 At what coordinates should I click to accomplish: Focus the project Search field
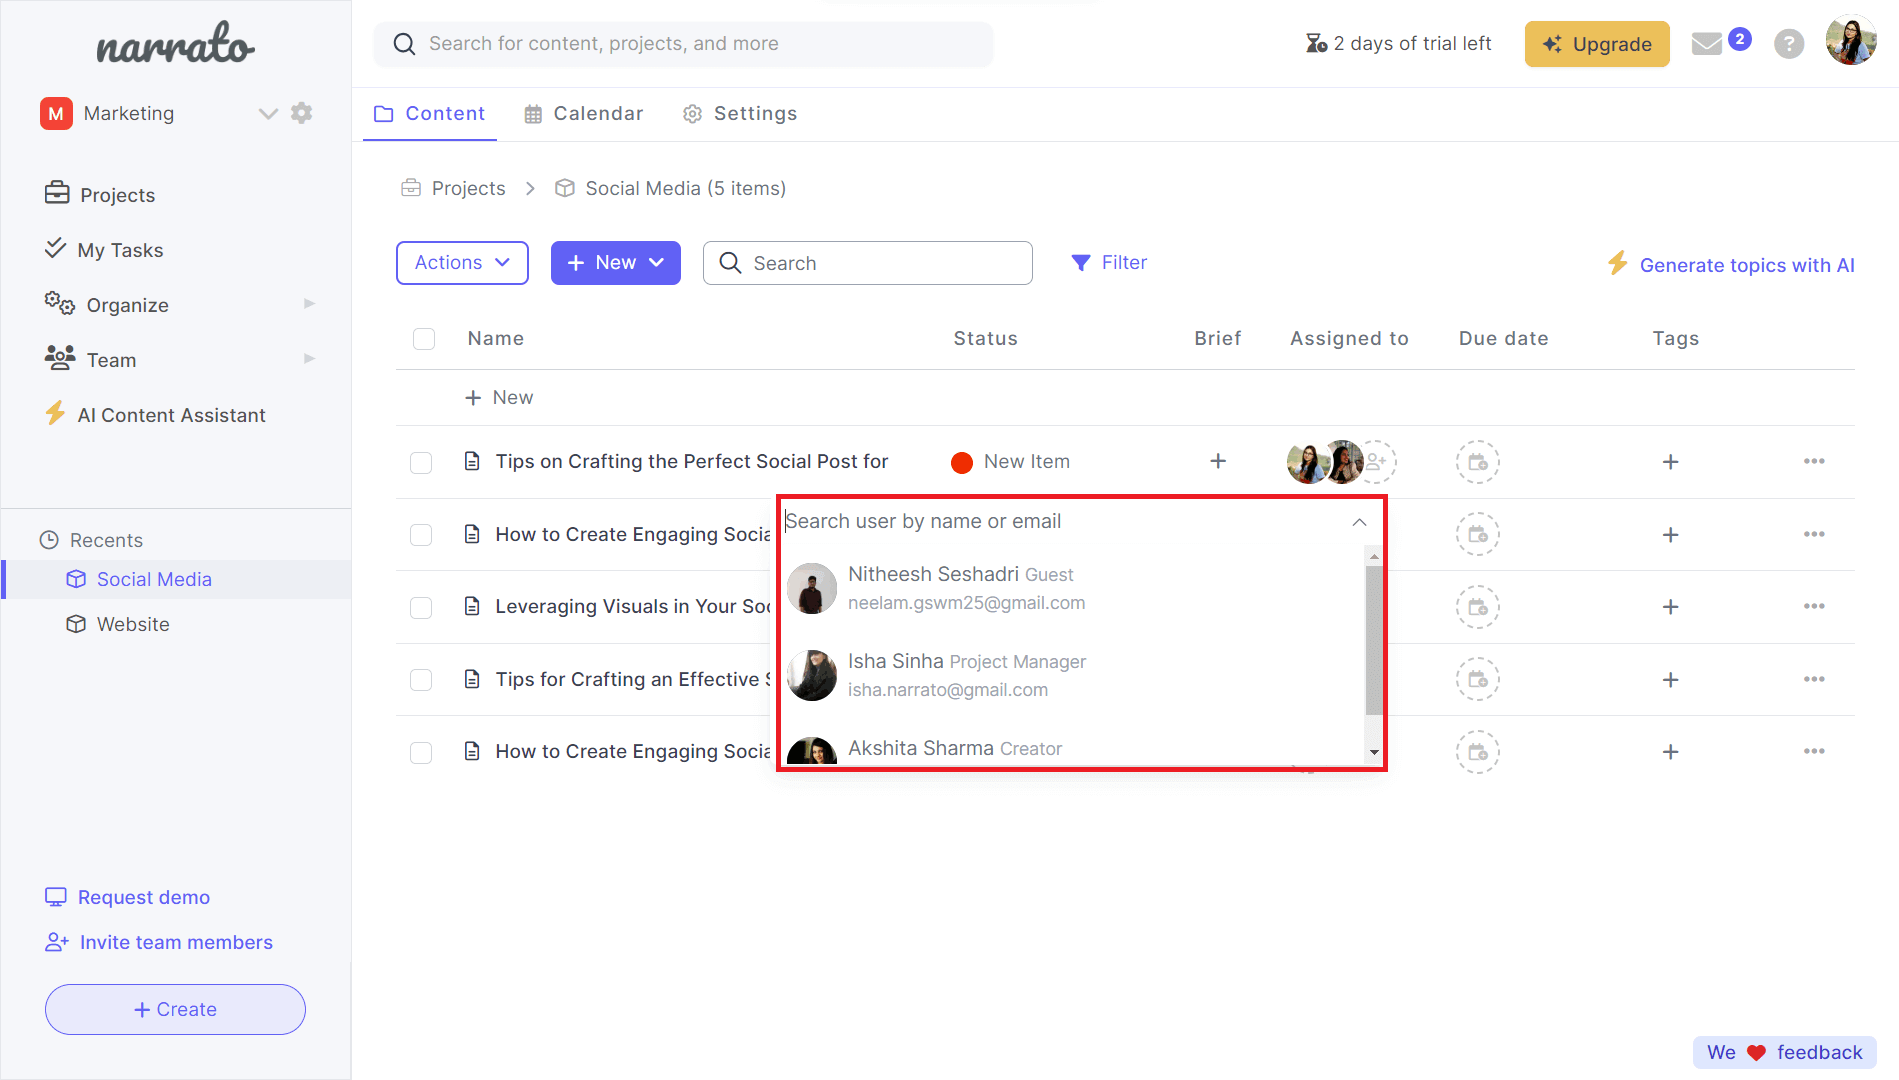[x=868, y=263]
